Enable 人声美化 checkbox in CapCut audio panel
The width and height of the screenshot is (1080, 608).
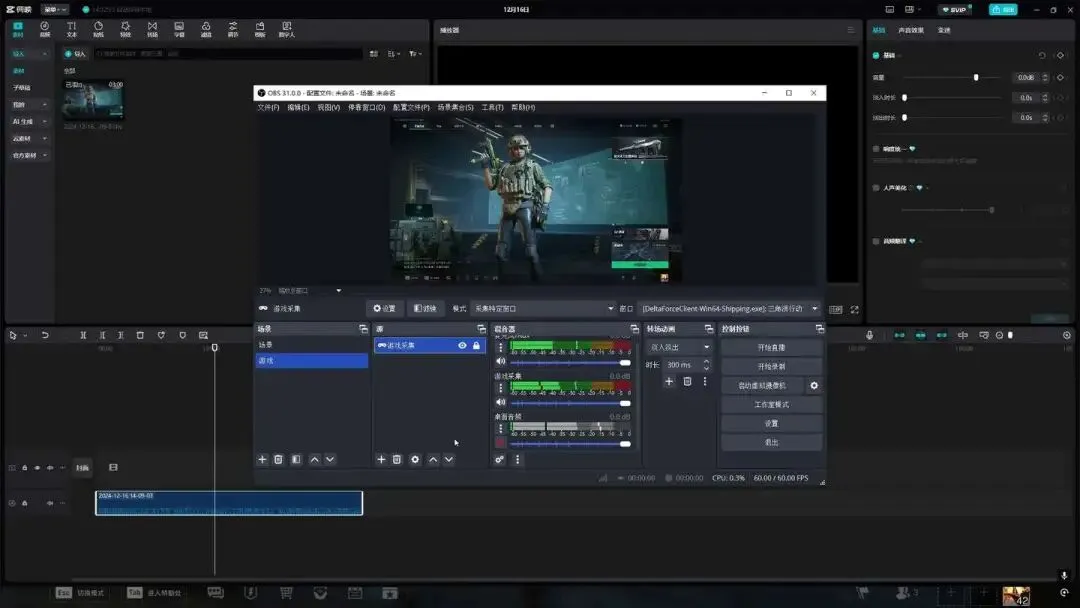(876, 188)
